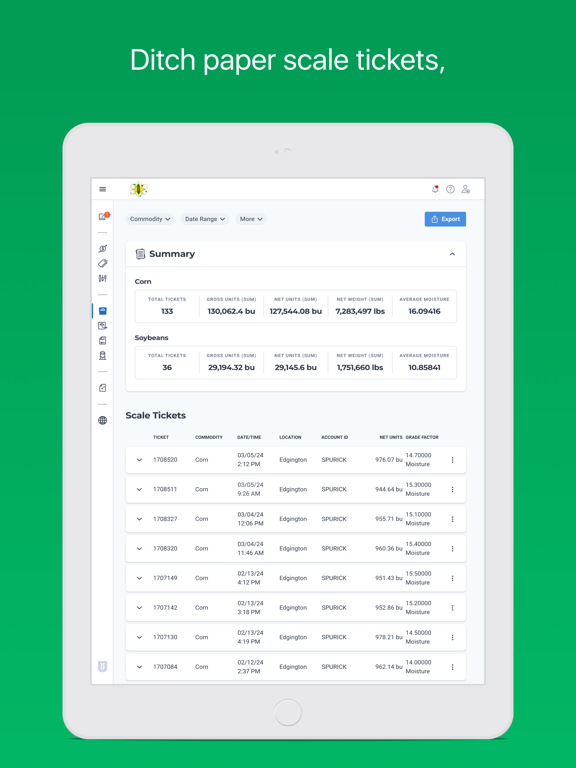576x768 pixels.
Task: Open the sidebar globe icon
Action: [102, 420]
